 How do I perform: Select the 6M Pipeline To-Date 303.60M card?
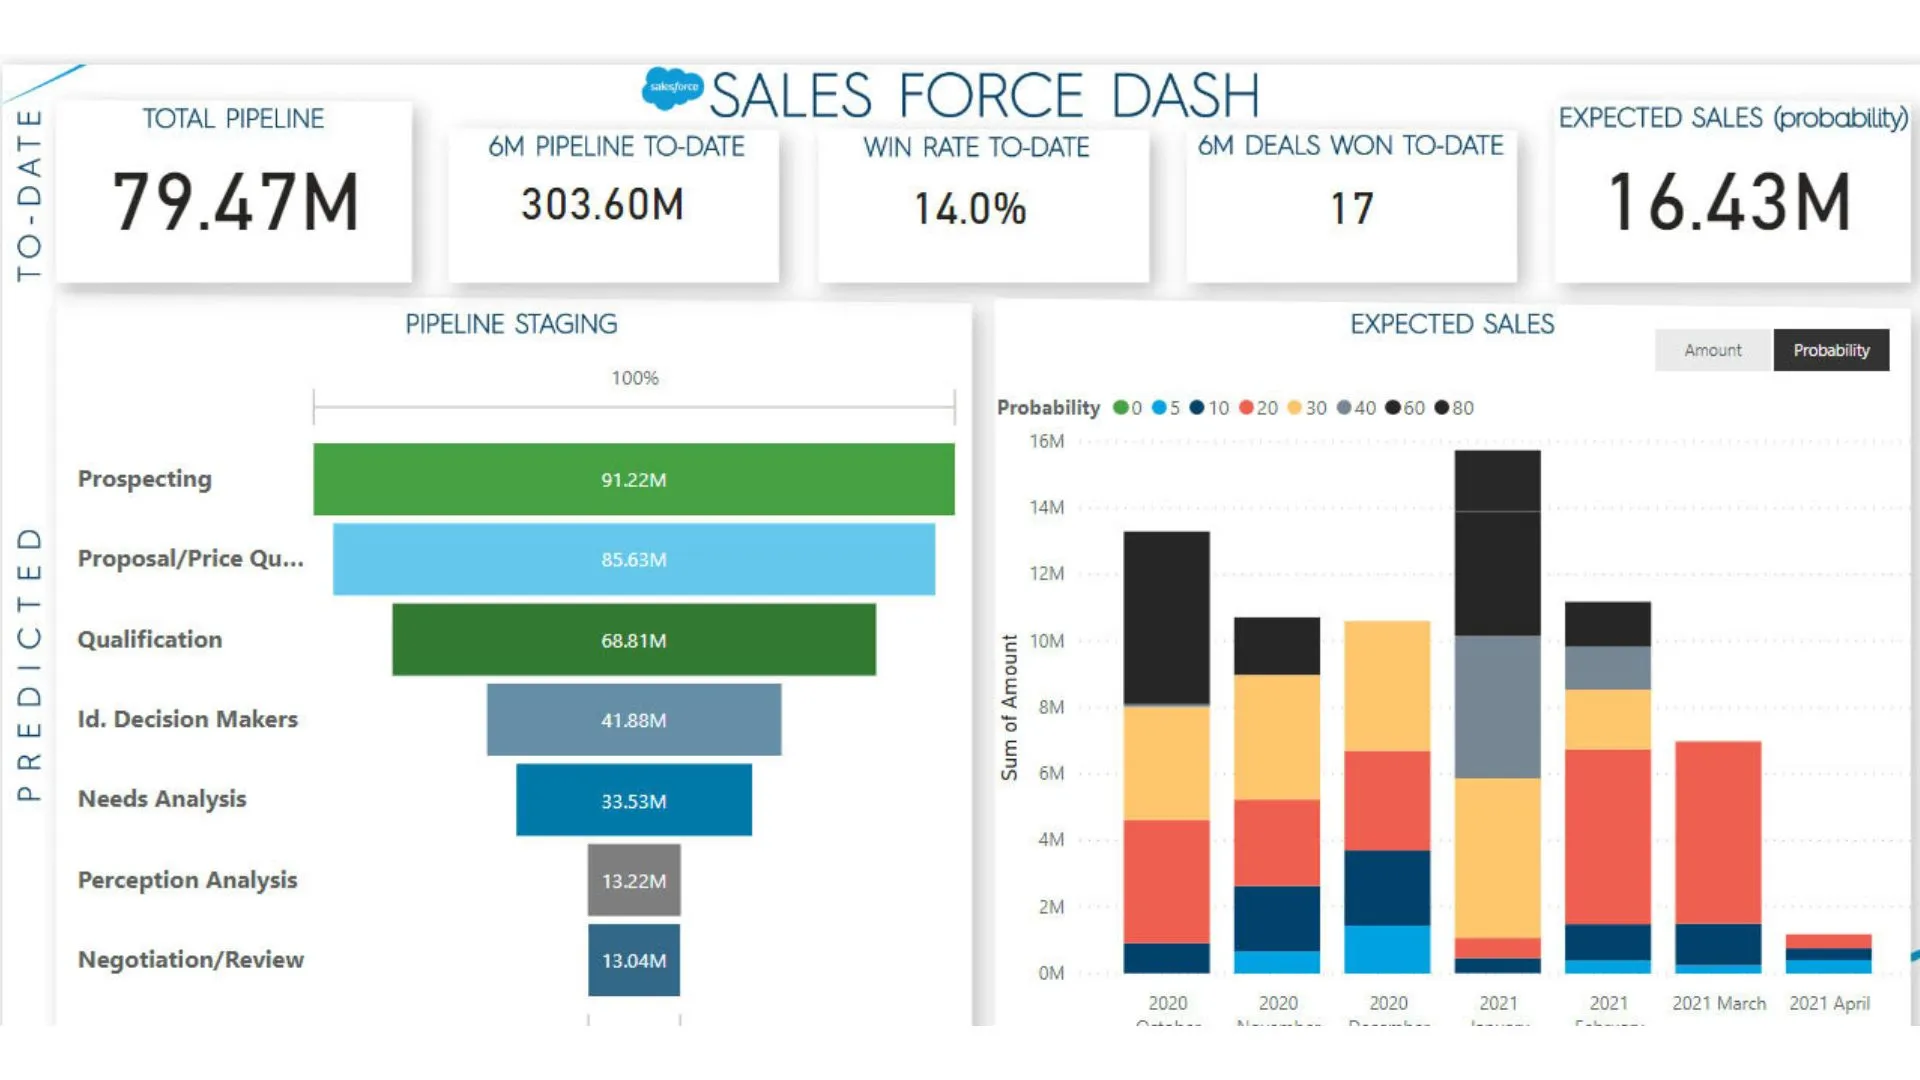pyautogui.click(x=614, y=205)
